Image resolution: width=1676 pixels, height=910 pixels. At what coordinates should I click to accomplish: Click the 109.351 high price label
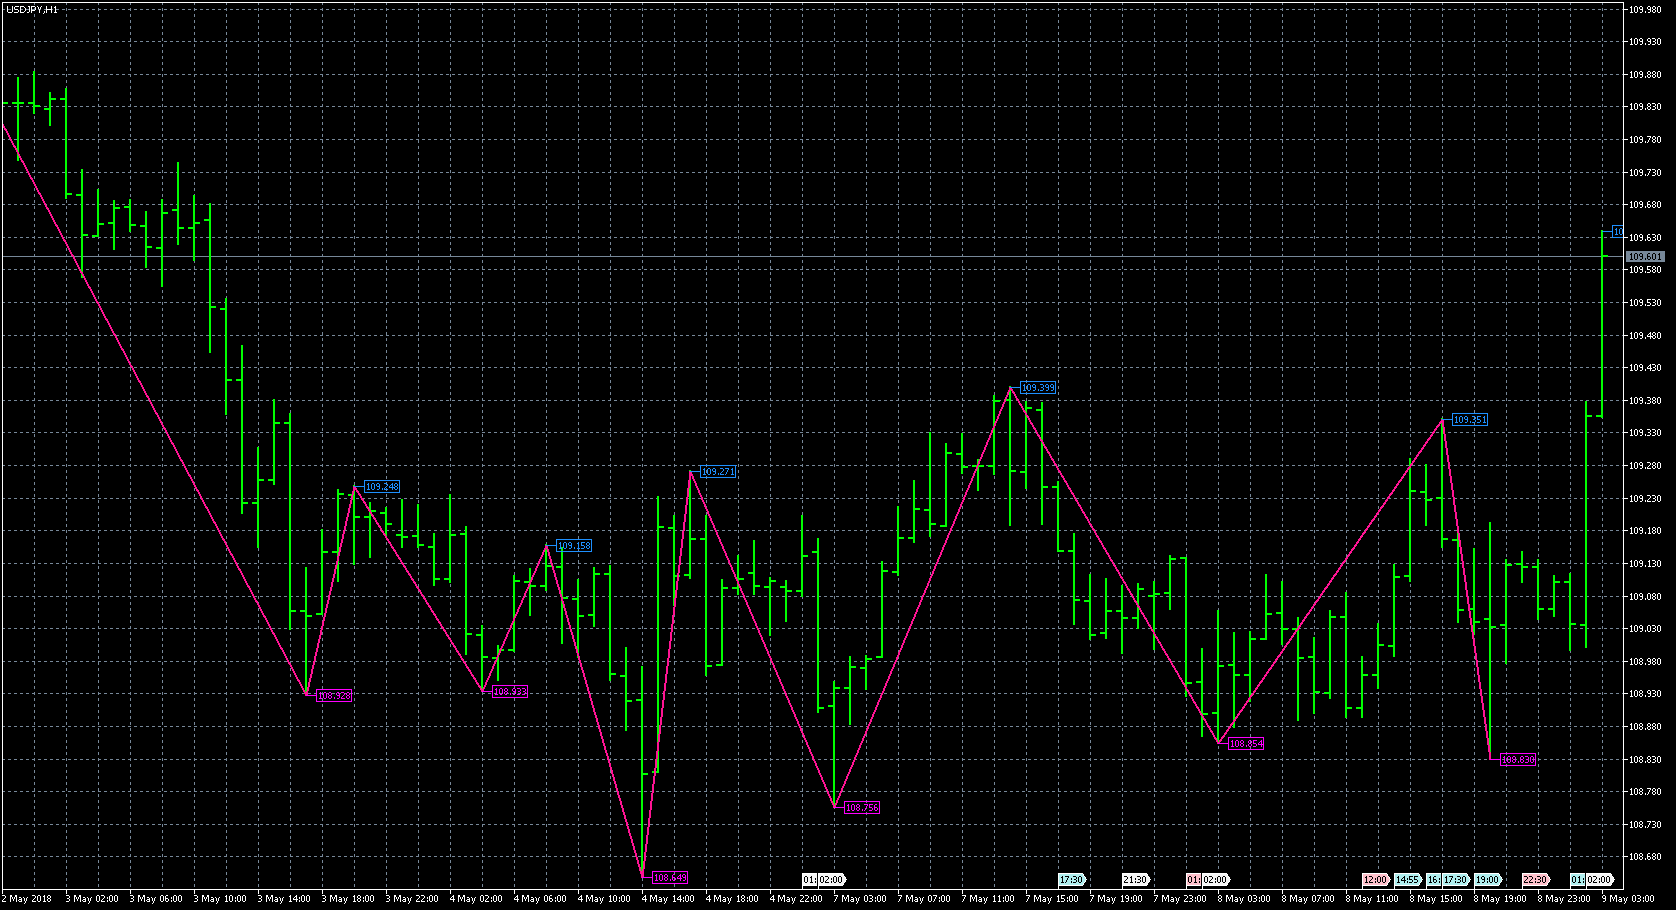tap(1469, 420)
